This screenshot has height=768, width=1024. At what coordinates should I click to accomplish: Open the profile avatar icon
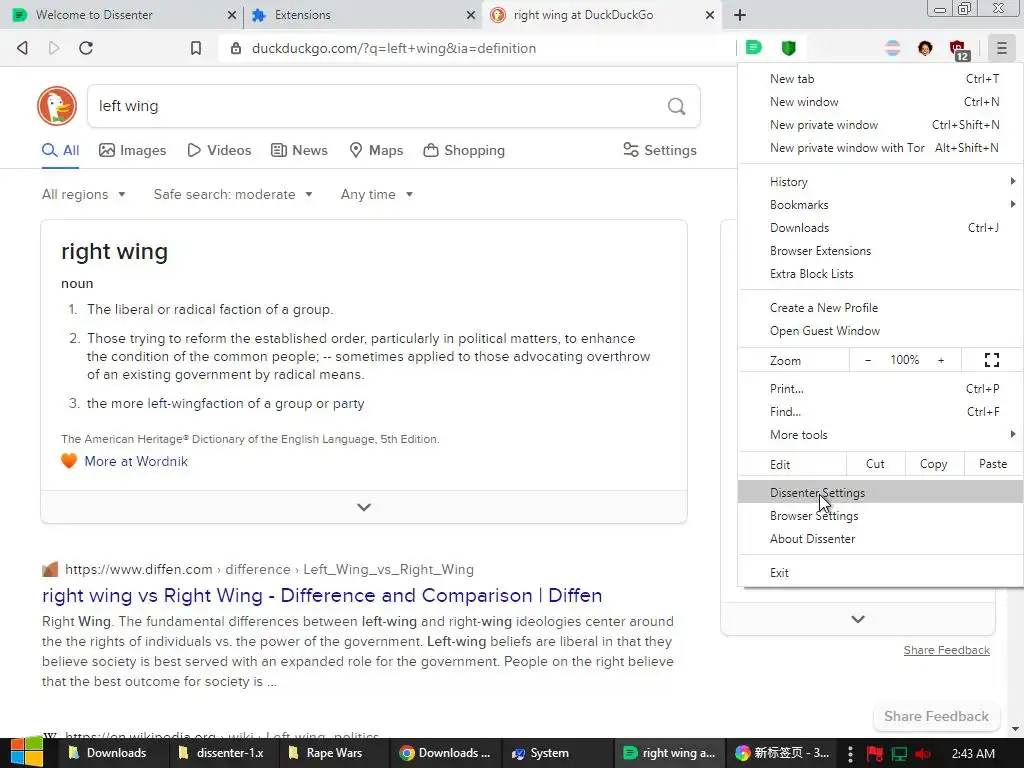click(x=925, y=47)
